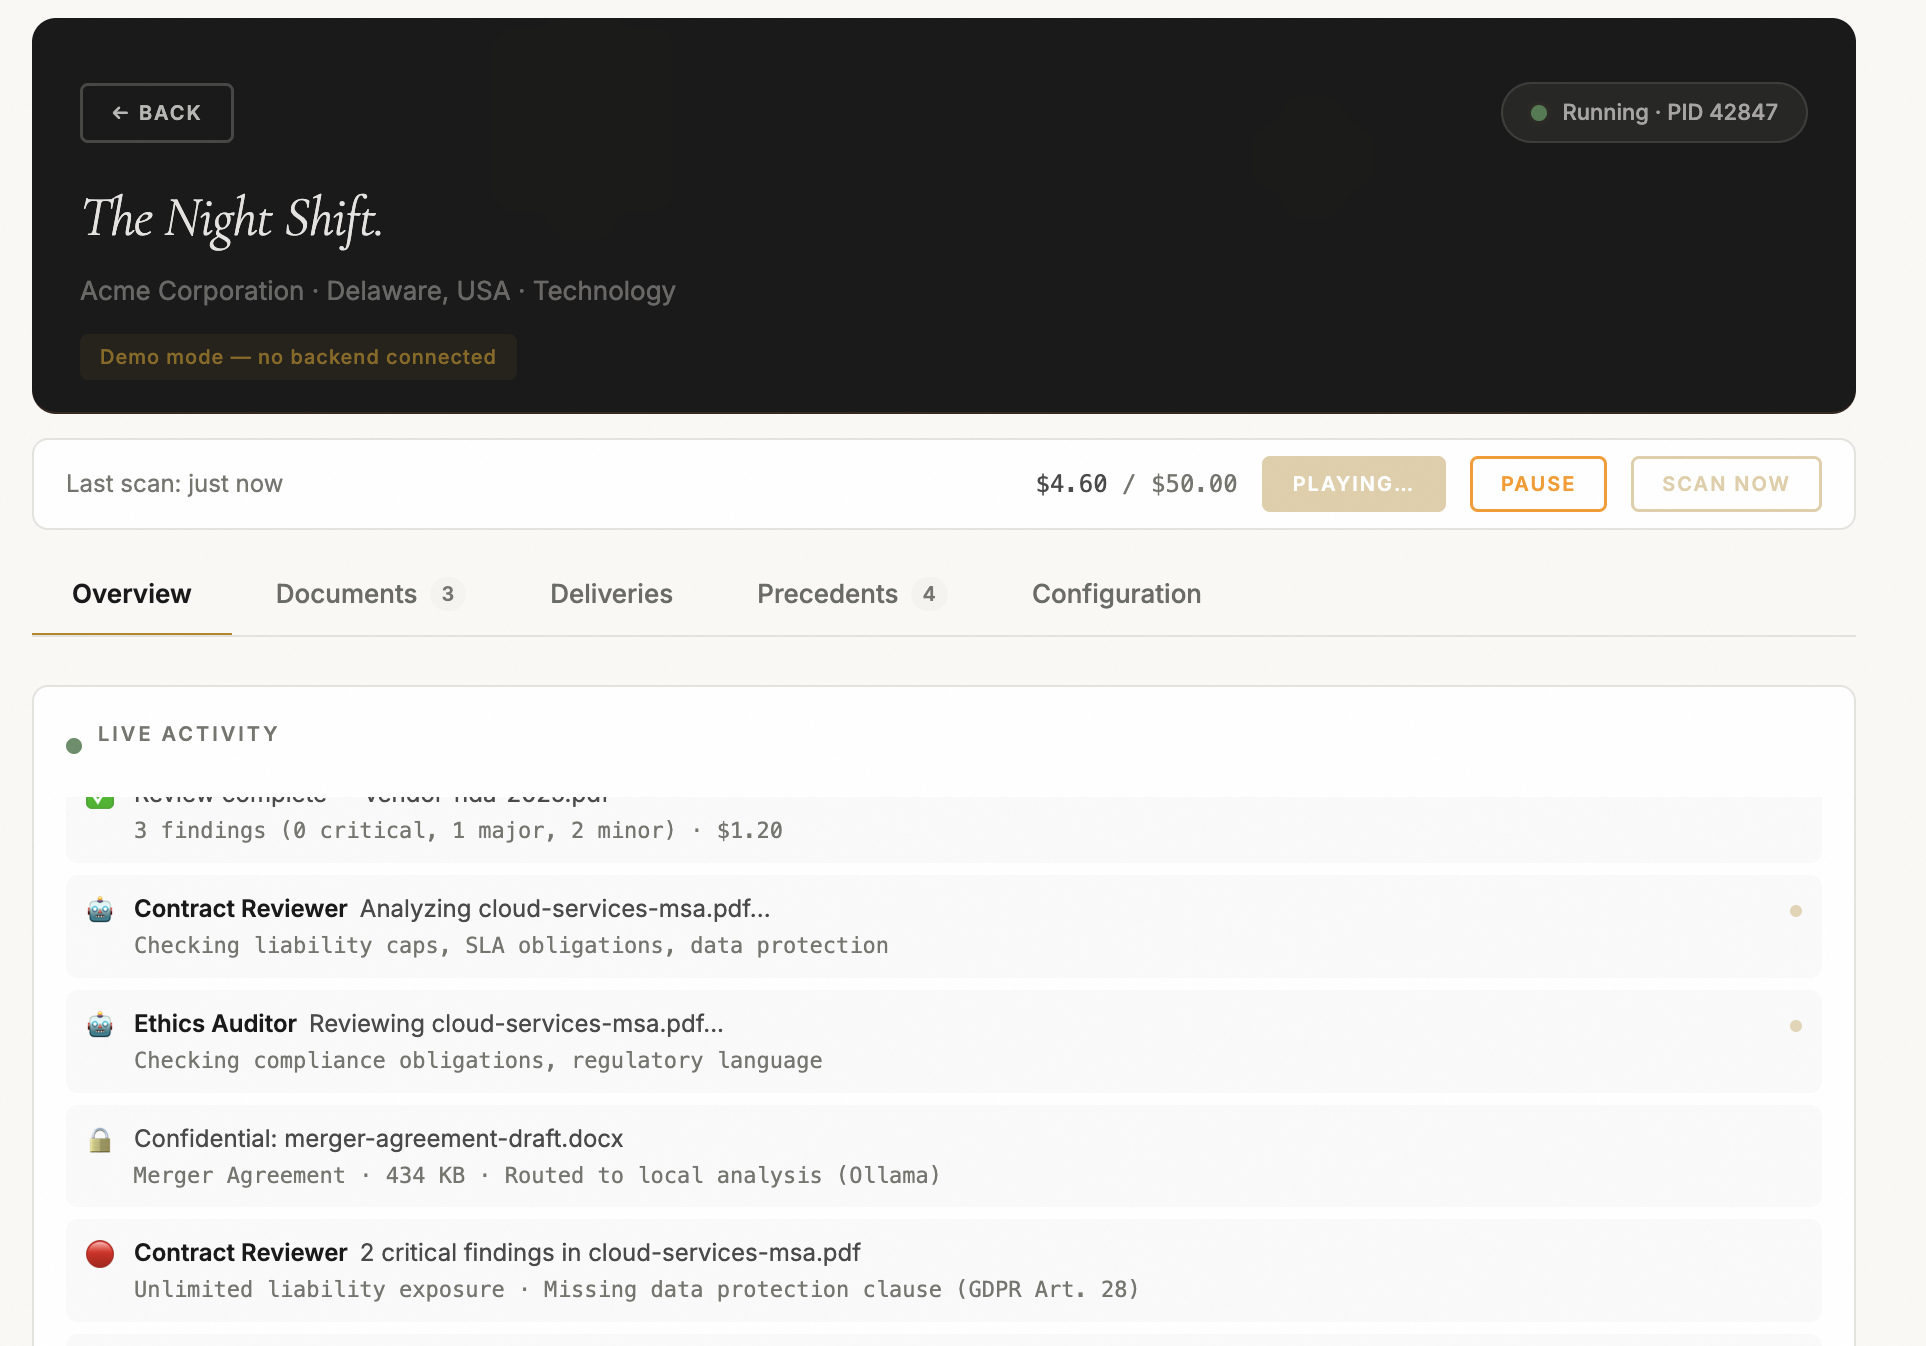The image size is (1926, 1346).
Task: Click the red critical findings circle icon
Action: (x=100, y=1254)
